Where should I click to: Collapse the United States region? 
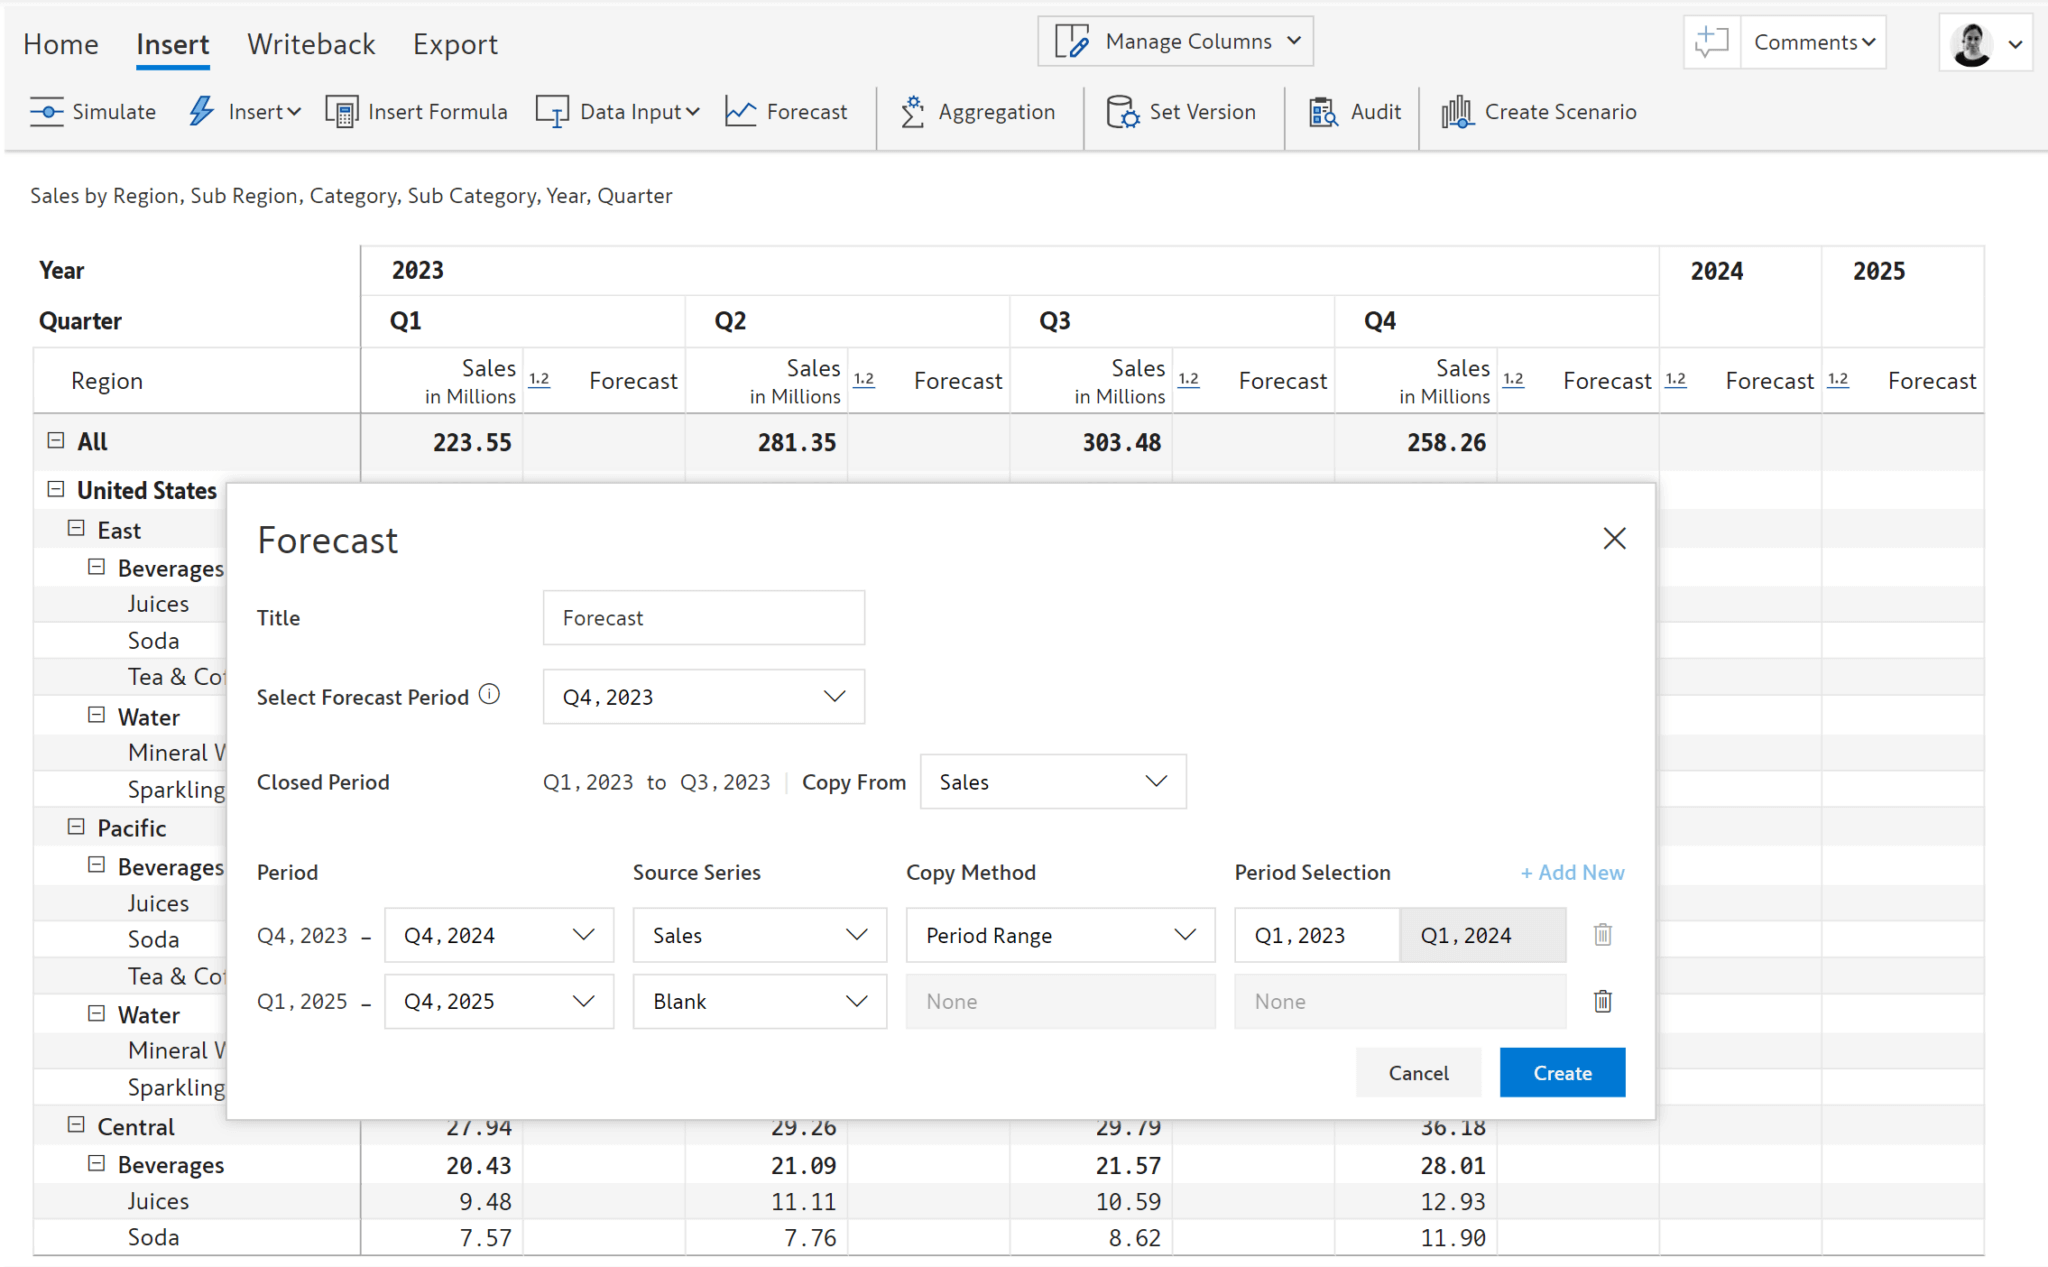[x=55, y=489]
